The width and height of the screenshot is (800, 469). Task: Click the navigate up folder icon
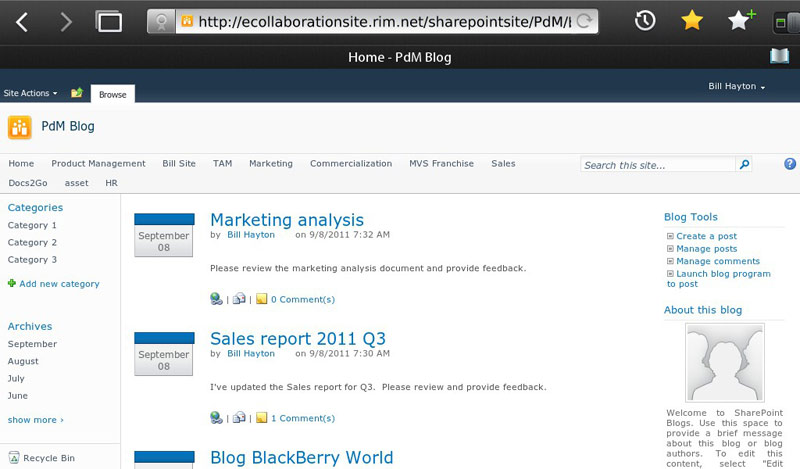77,92
